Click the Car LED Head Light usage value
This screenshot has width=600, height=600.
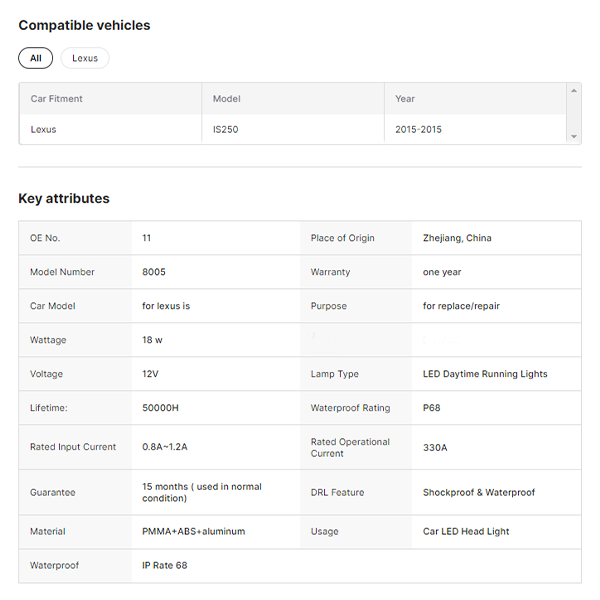[x=466, y=531]
